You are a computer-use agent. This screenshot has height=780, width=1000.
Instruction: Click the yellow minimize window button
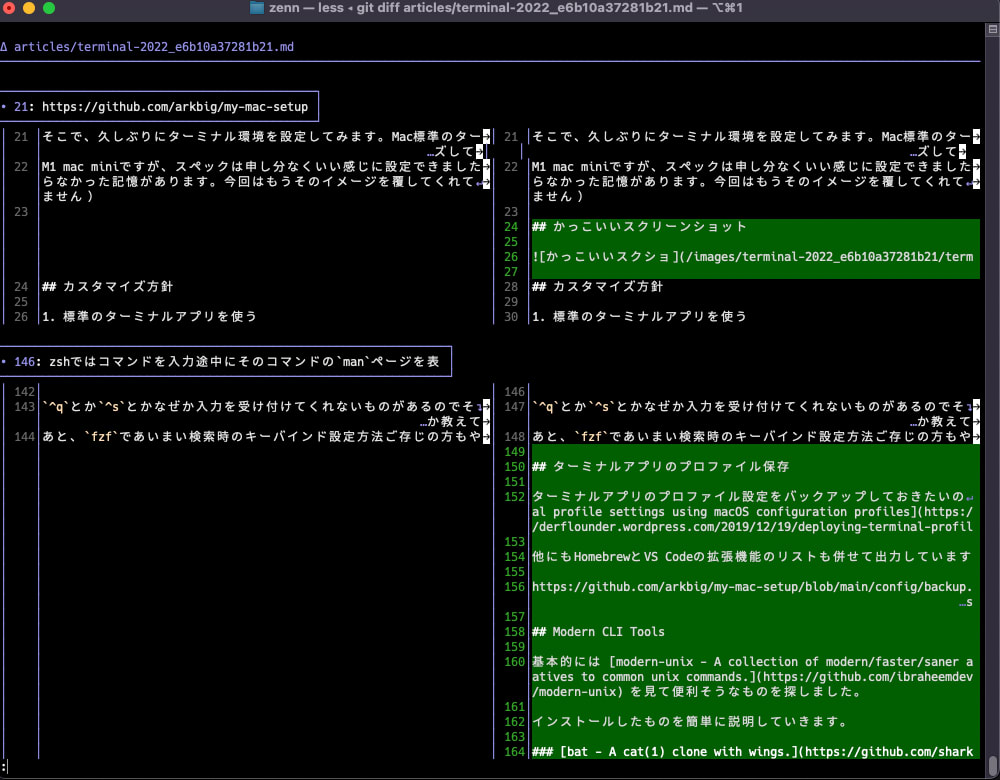29,8
